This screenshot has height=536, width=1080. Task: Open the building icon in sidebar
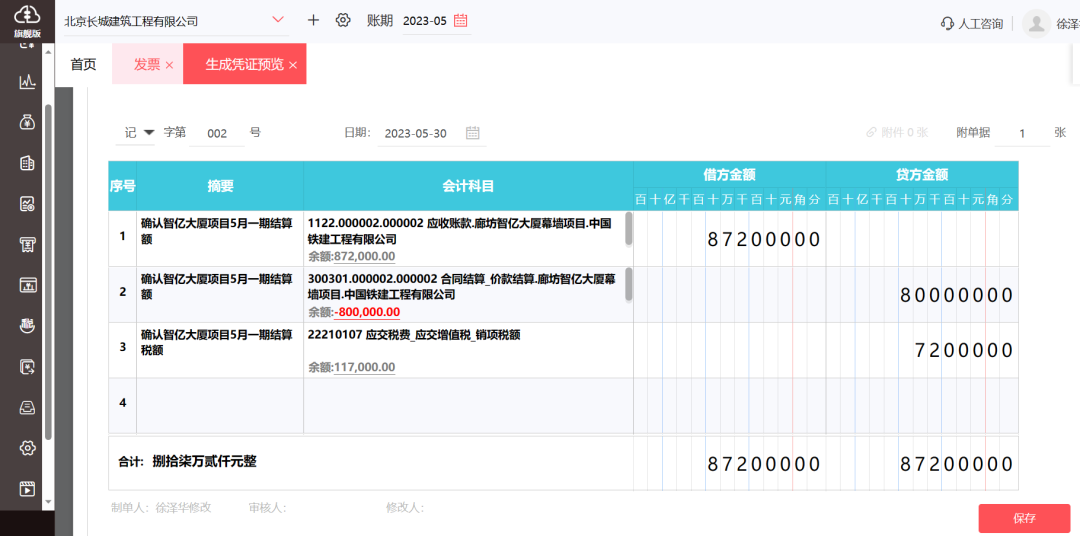click(27, 163)
